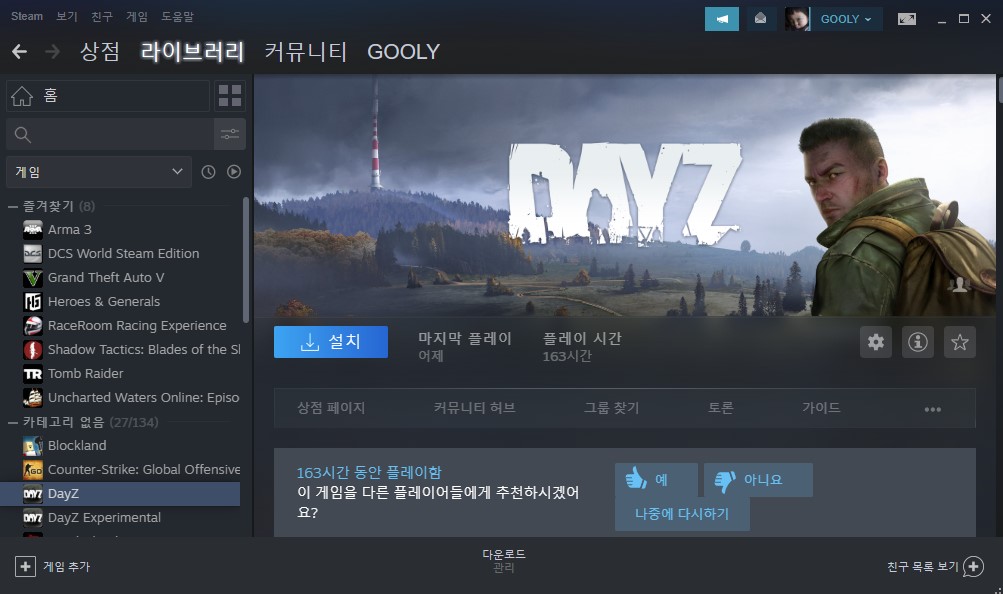The height and width of the screenshot is (594, 1003).
Task: Open the 친구 menu
Action: [x=102, y=16]
